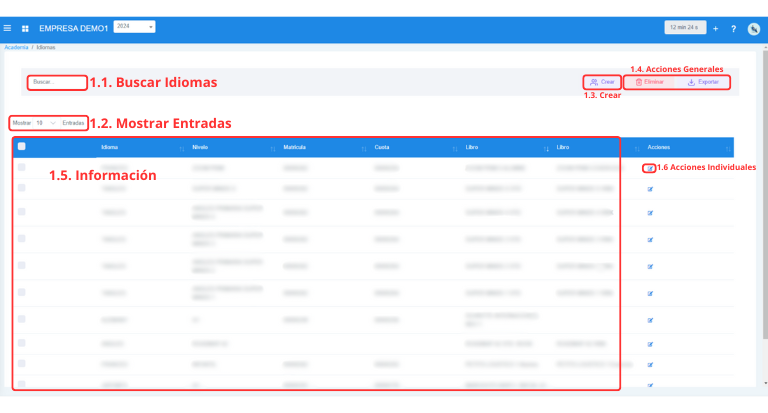Click the Eliminar button
This screenshot has width=768, height=413.
650,82
